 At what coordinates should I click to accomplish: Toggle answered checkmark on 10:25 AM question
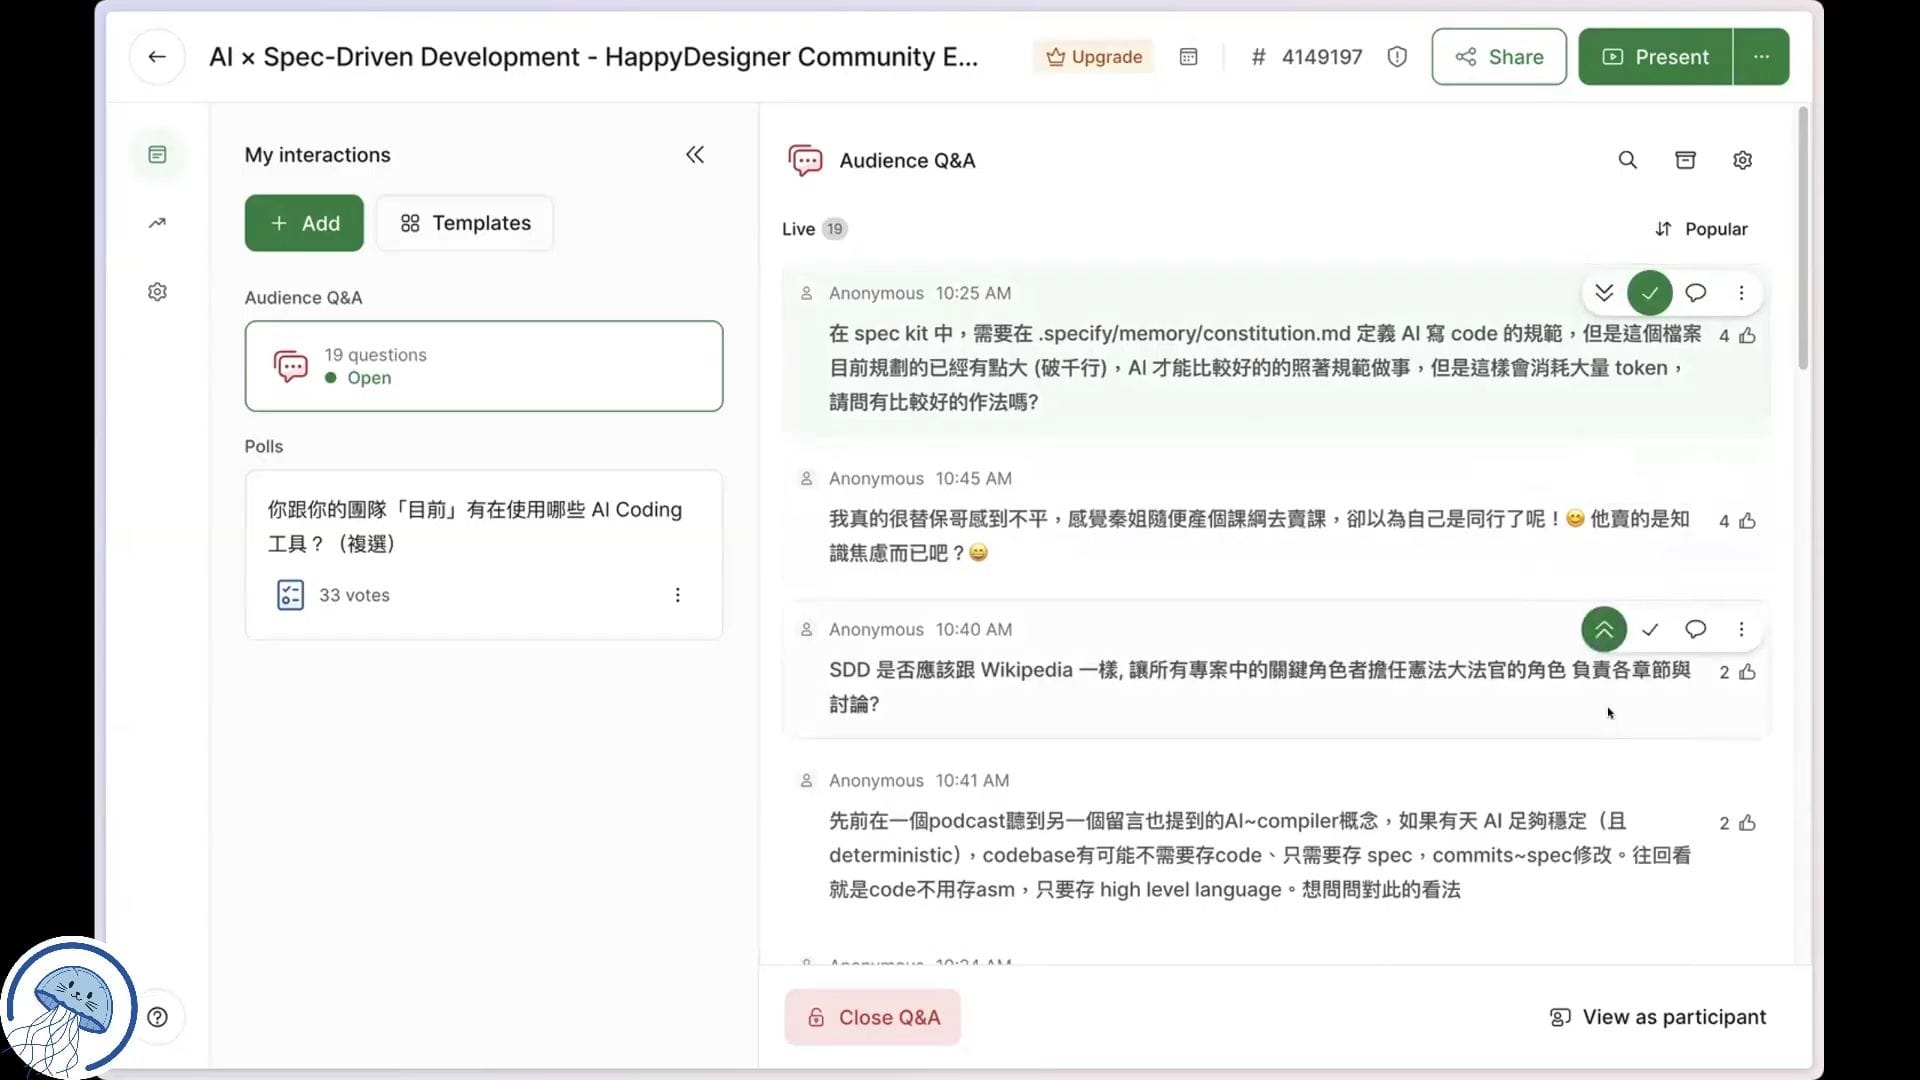point(1649,293)
